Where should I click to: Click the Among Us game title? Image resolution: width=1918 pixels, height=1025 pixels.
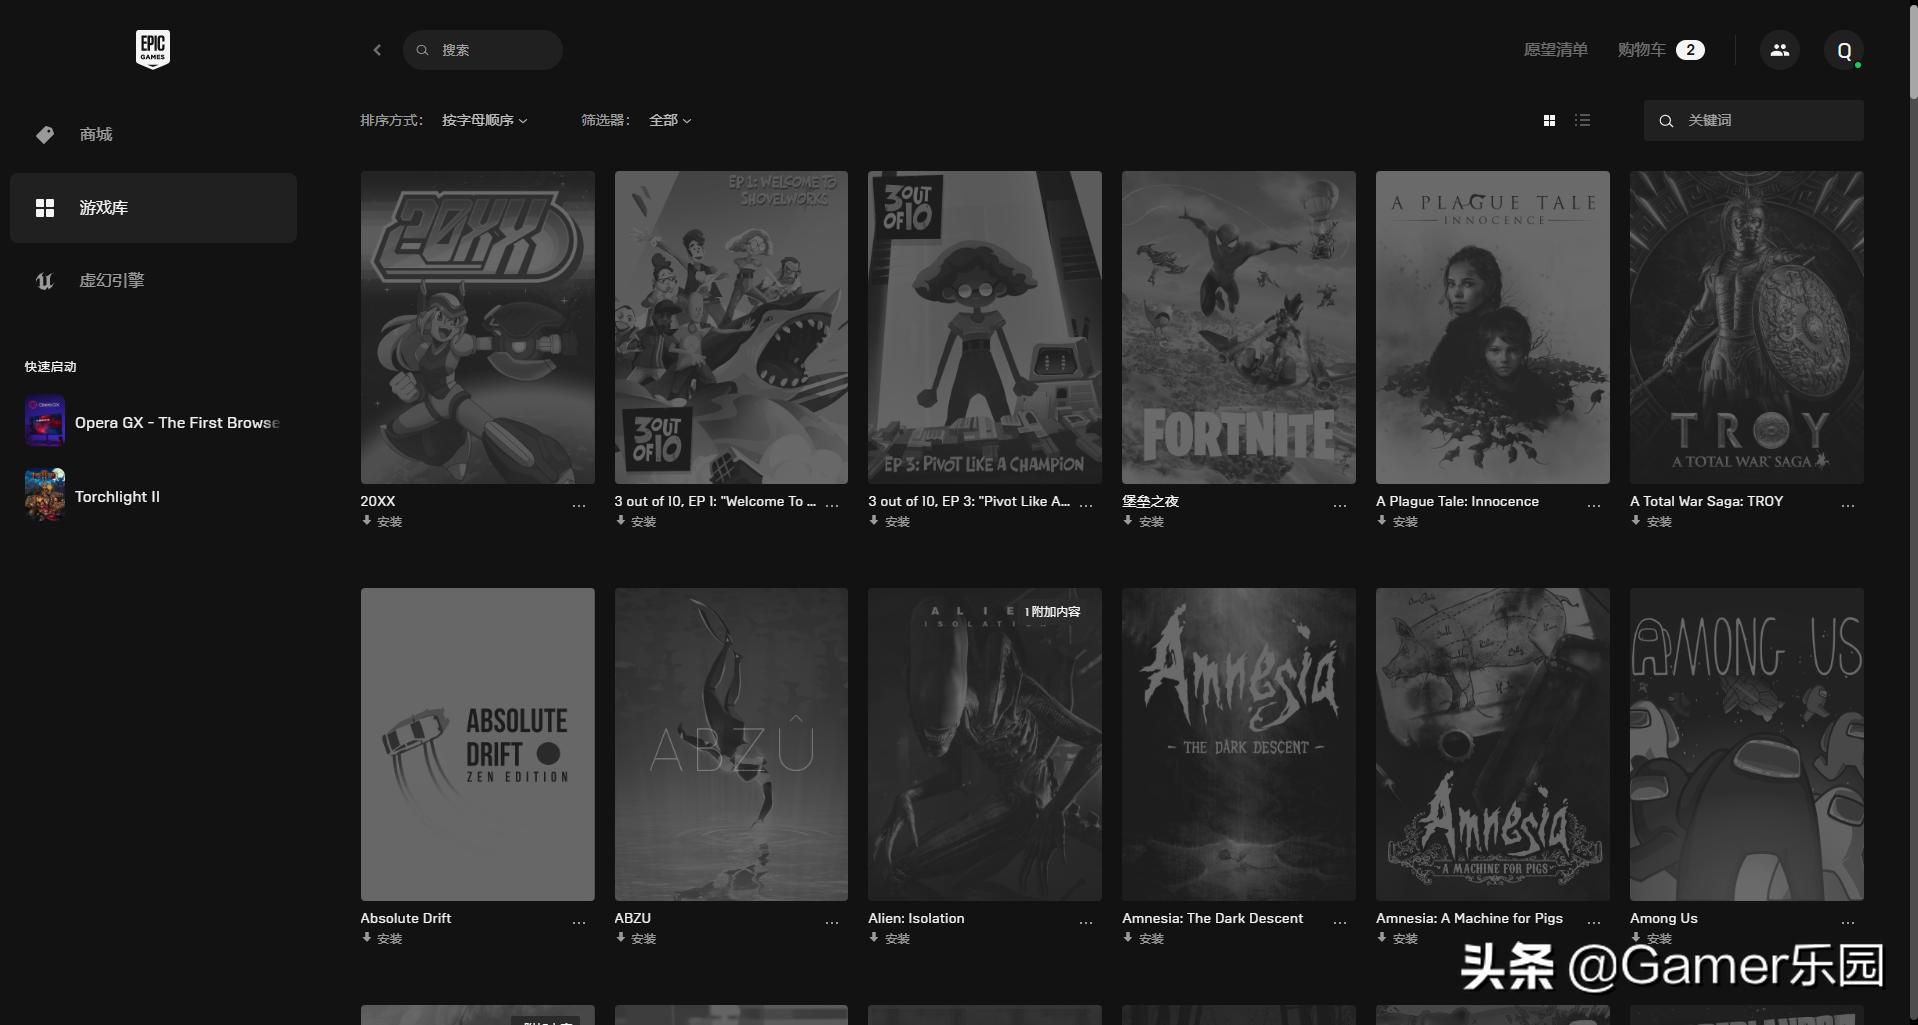1664,918
